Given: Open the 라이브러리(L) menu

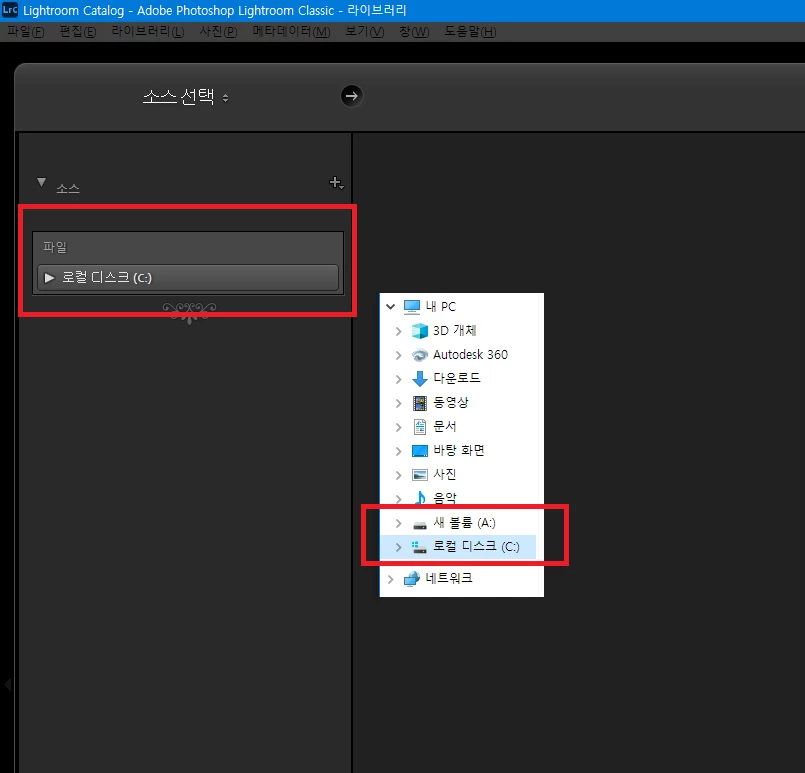Looking at the screenshot, I should [147, 32].
